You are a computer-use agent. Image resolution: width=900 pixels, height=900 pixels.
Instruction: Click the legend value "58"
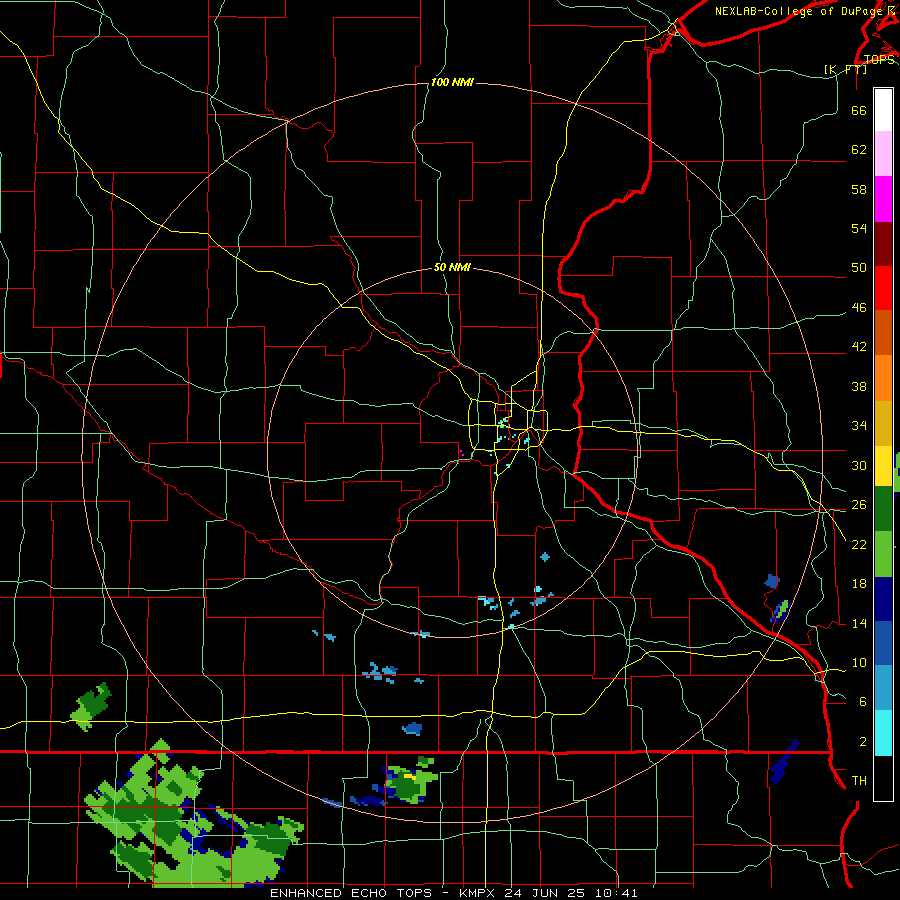click(x=859, y=189)
